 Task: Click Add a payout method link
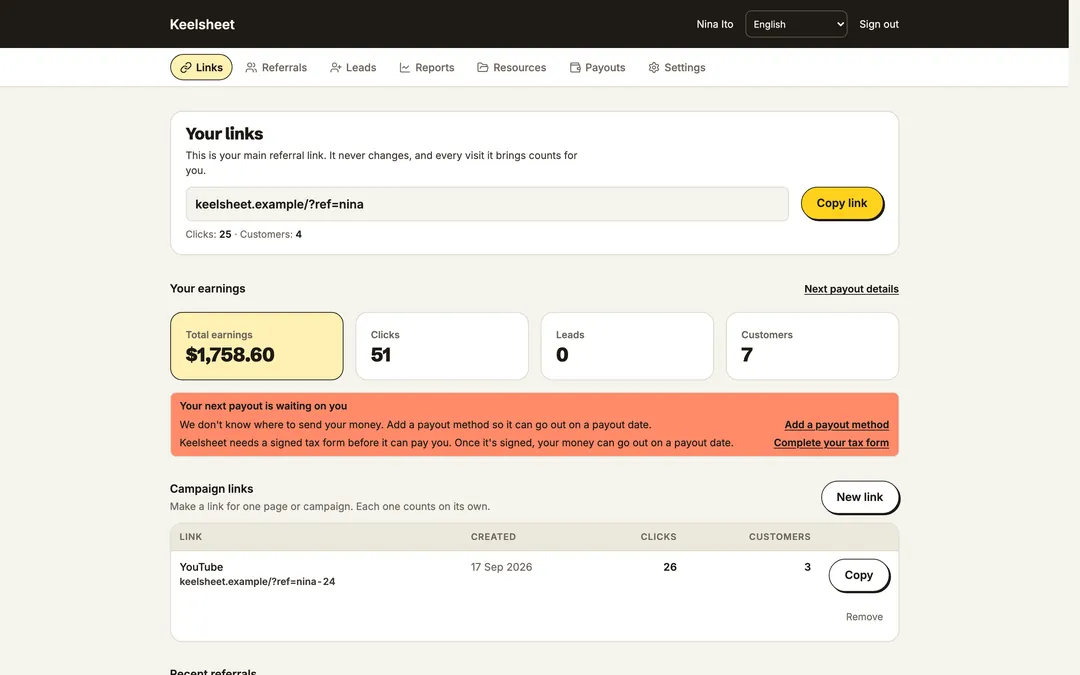[x=837, y=424]
